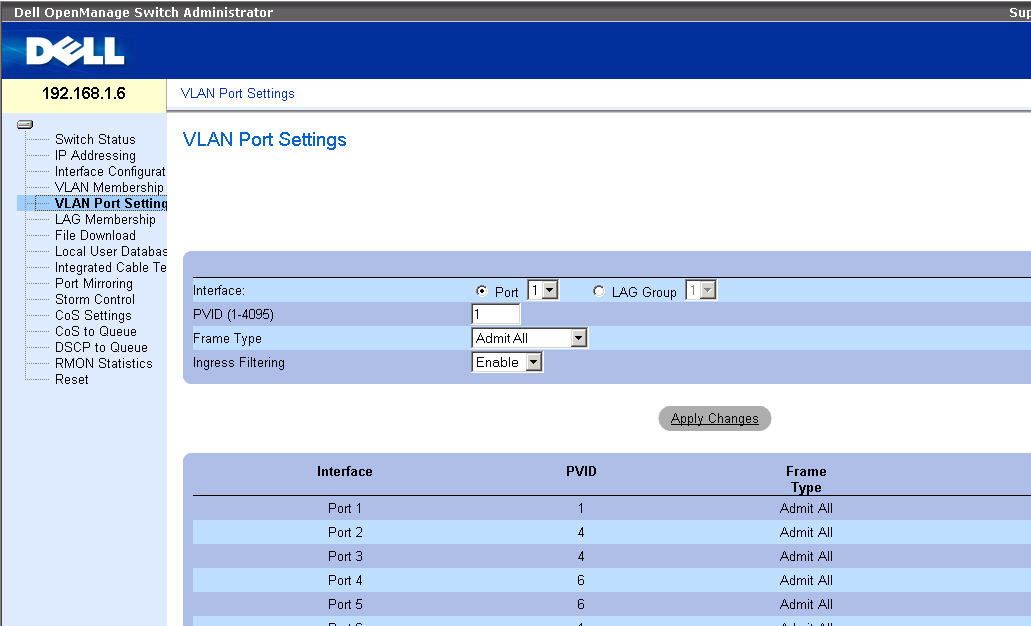Screen dimensions: 1031x626
Task: Click the VLAN Port Settings page heading
Action: (x=264, y=139)
